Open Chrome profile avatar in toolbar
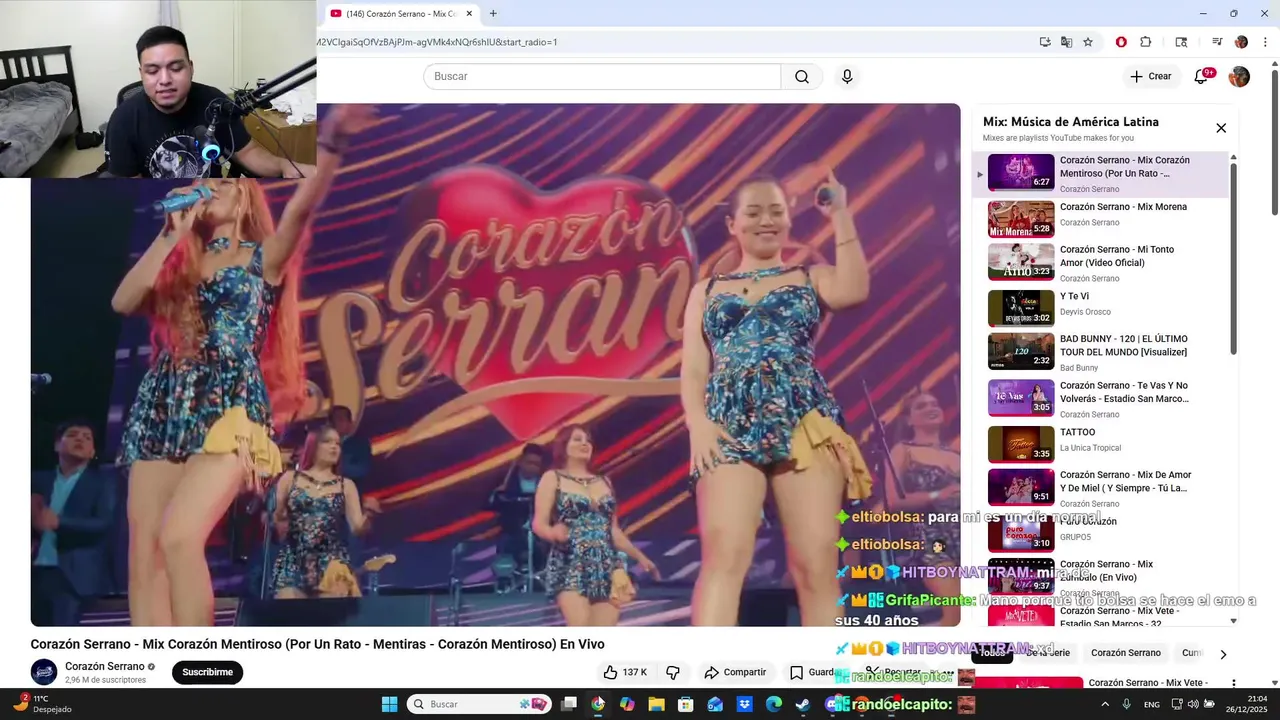This screenshot has height=720, width=1280. [x=1241, y=42]
